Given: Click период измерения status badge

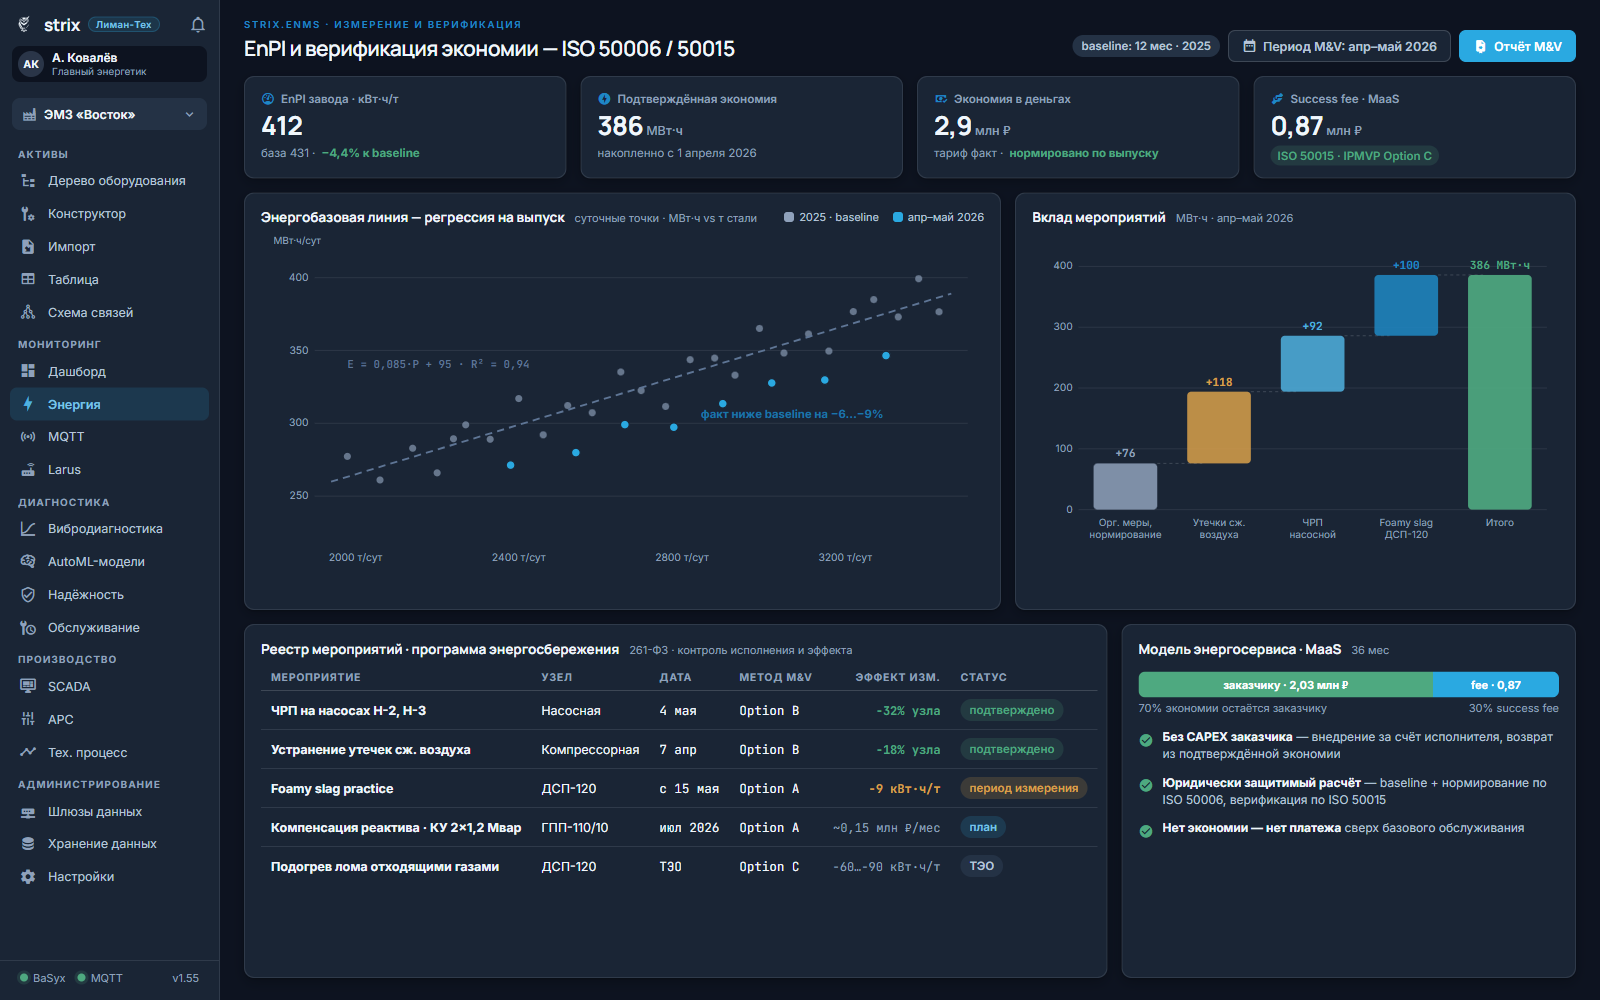Looking at the screenshot, I should pos(1023,788).
